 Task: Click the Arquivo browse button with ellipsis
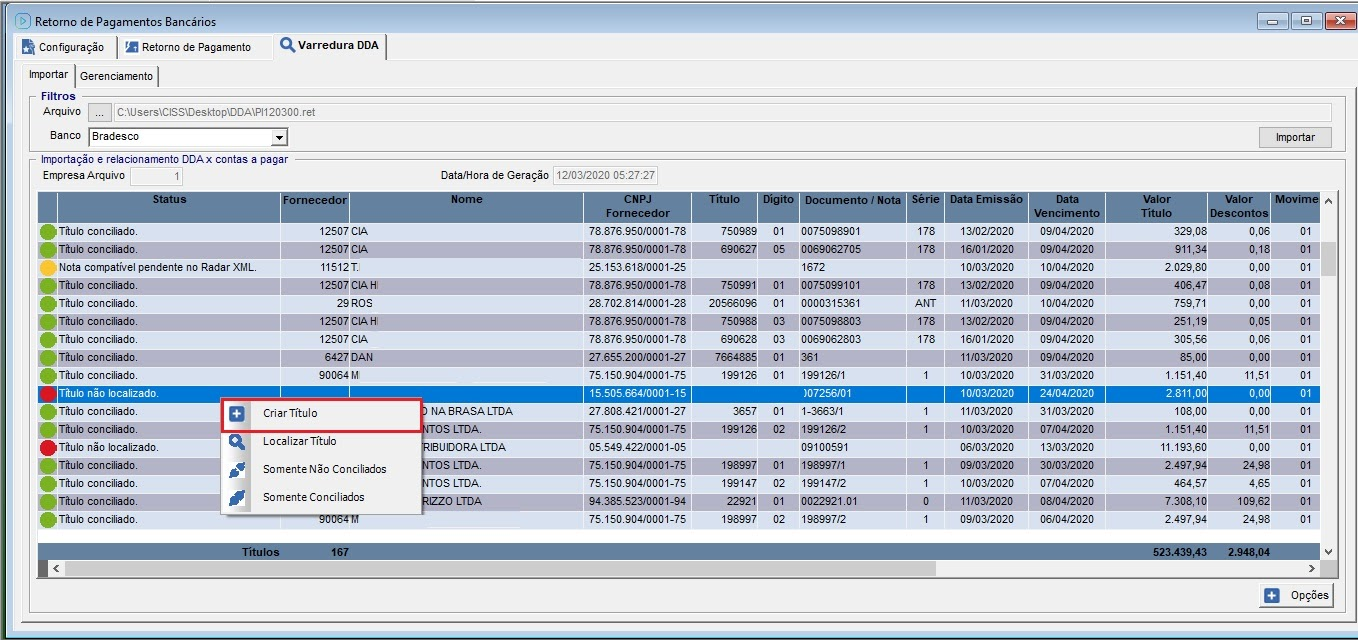(99, 112)
